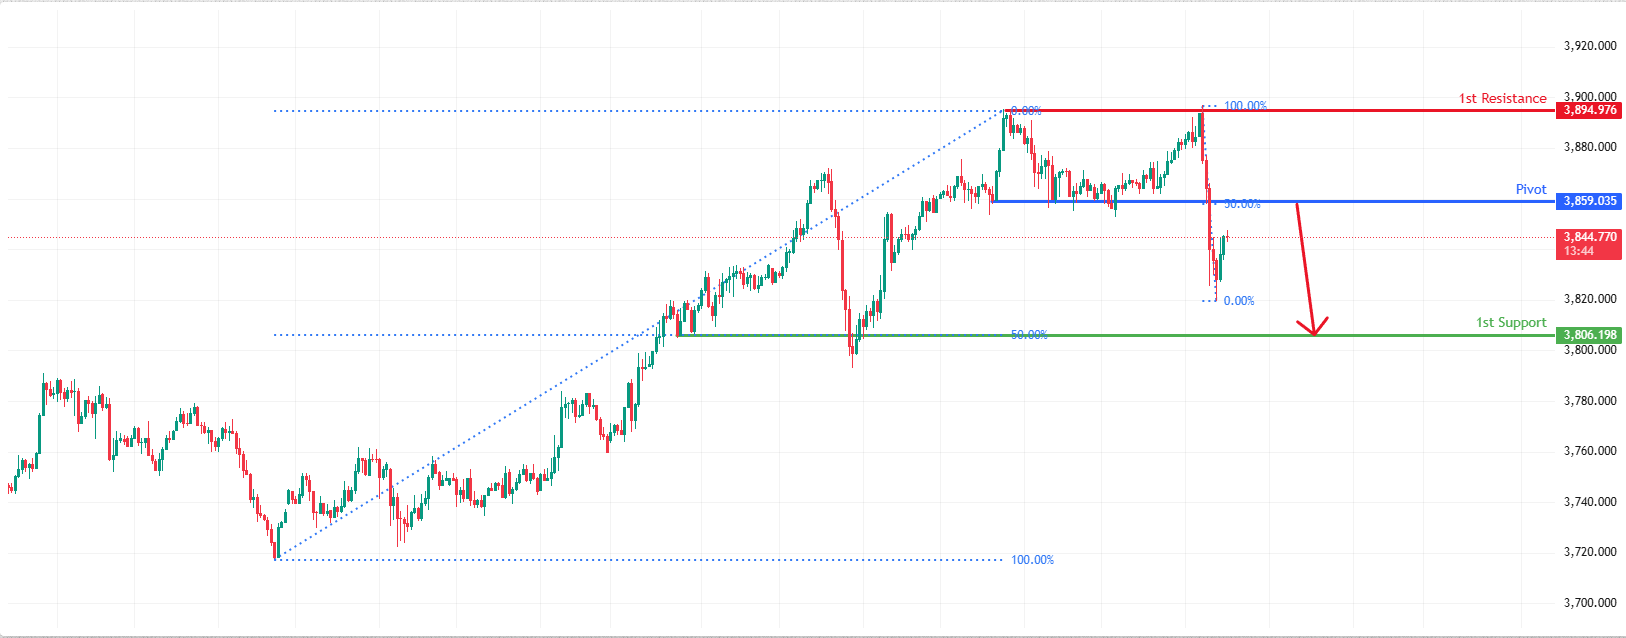Click the 100.00% label near the resistance line
1626x638 pixels.
pos(1245,106)
